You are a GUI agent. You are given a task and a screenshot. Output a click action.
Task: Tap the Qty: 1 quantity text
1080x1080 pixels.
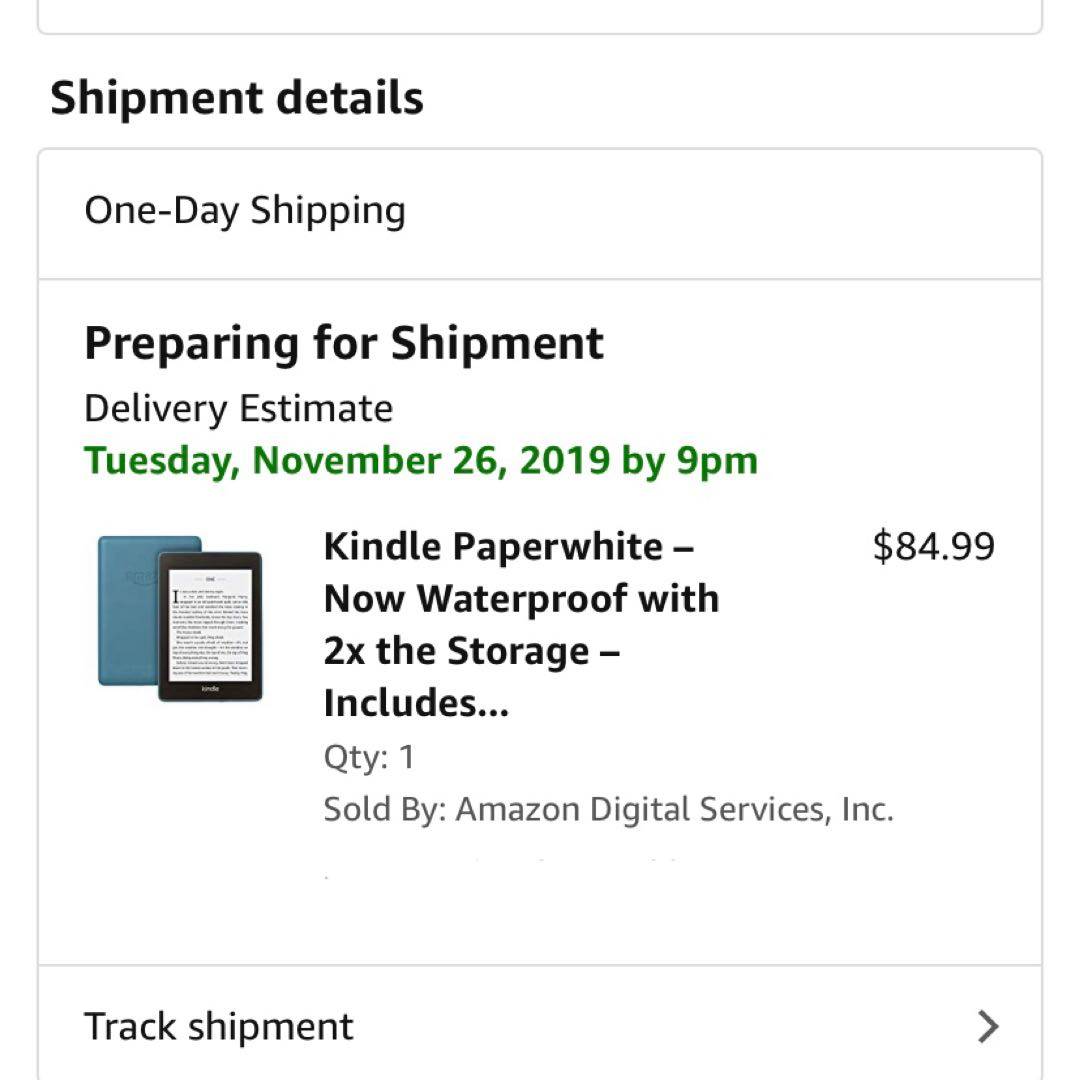point(369,757)
